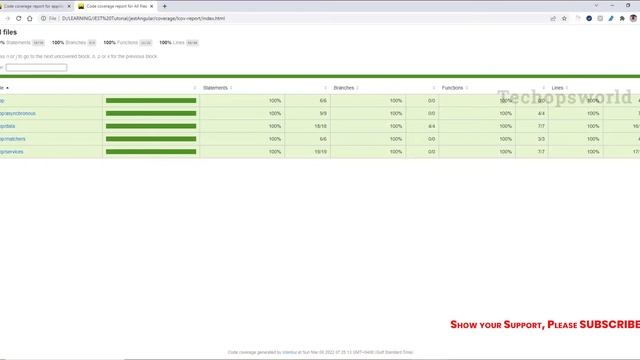Viewport: 640px width, 360px height.
Task: Open the 'app' folder link in first row
Action: pos(2,101)
